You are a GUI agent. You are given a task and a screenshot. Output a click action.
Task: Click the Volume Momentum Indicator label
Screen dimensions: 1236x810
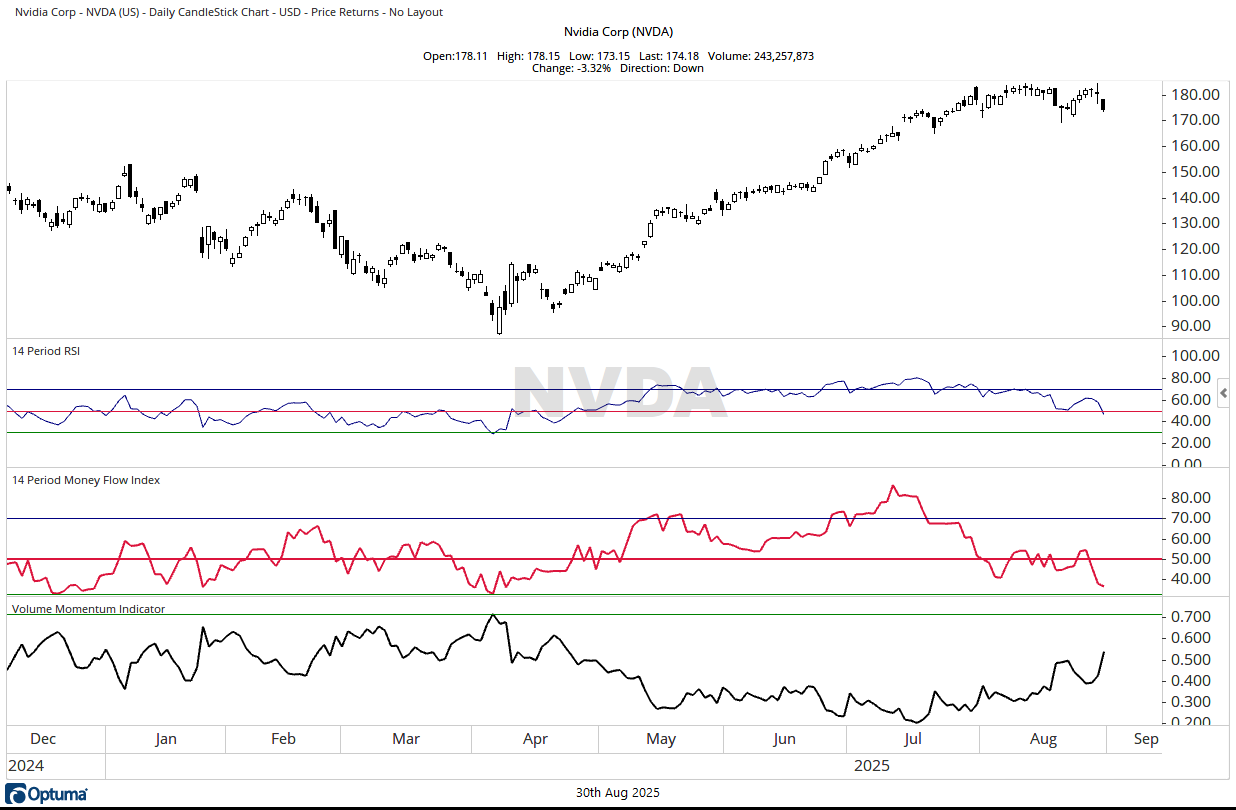tap(88, 608)
